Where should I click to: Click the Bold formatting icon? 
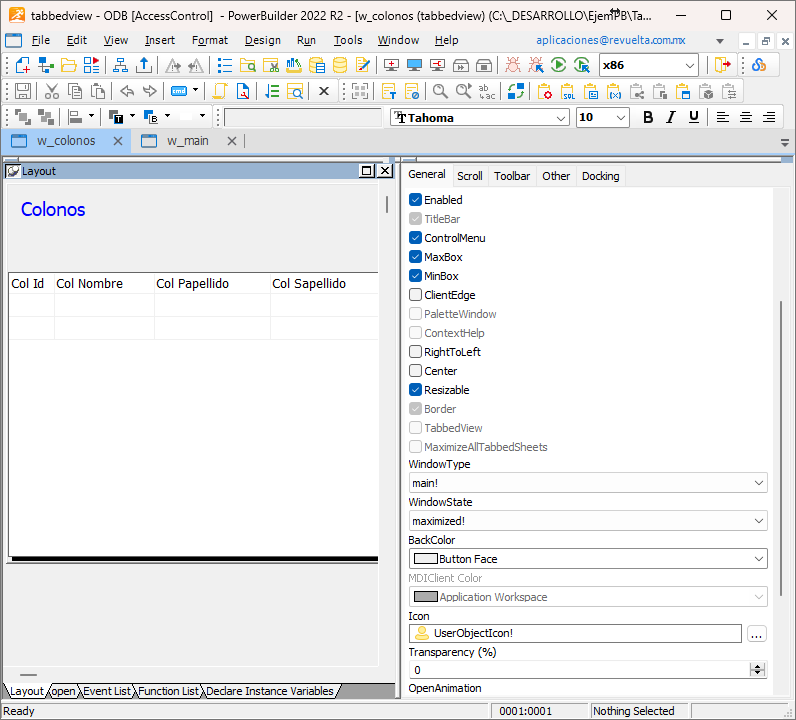coord(647,117)
